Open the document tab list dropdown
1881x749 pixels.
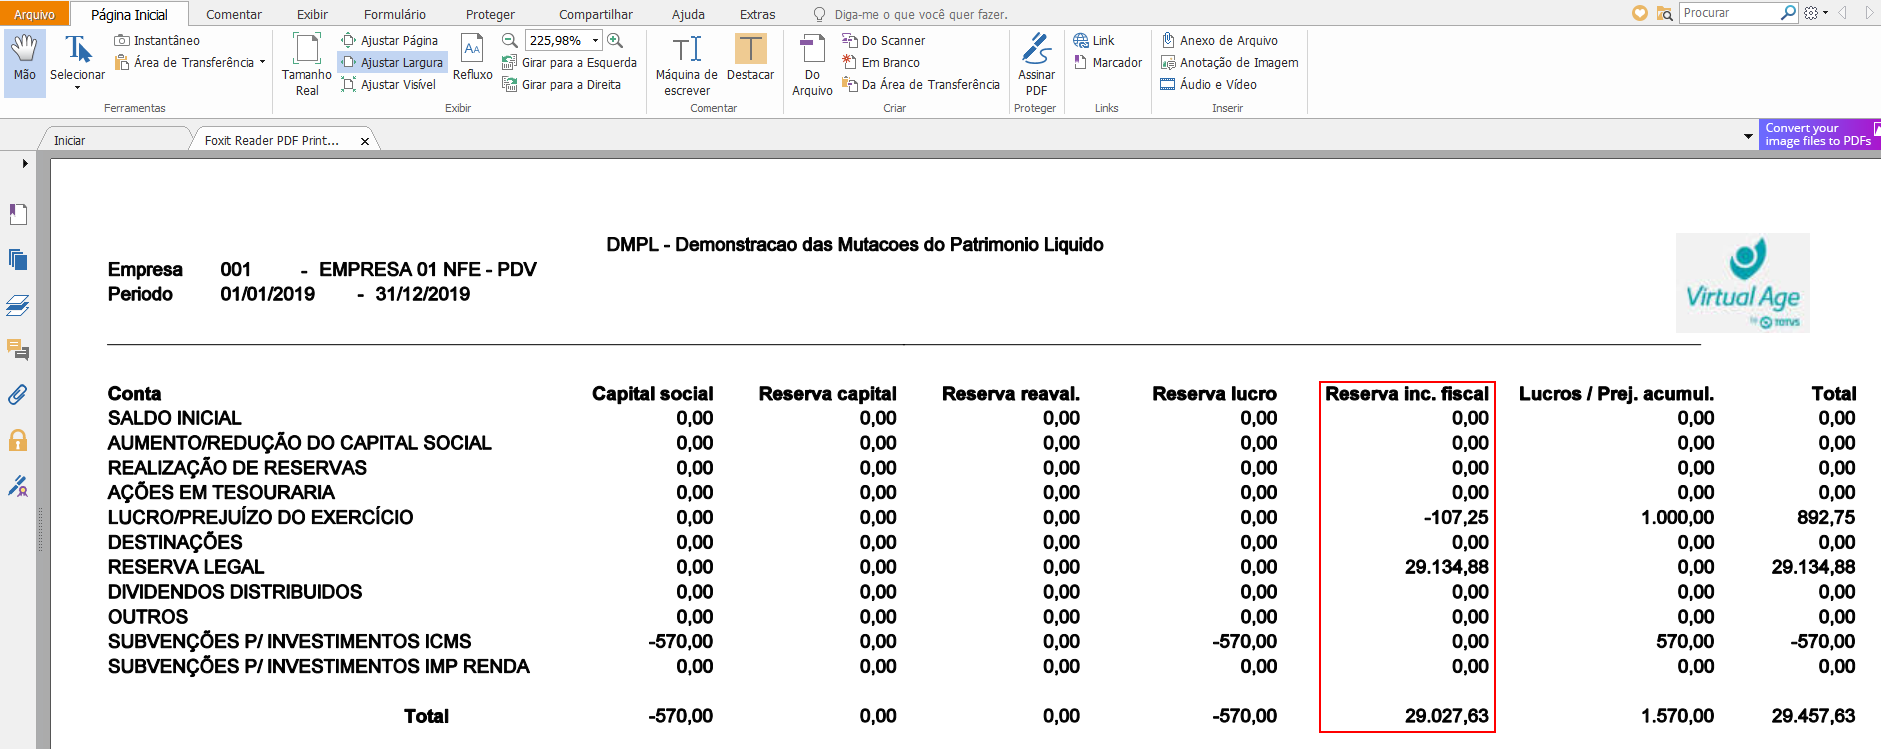coord(1748,136)
